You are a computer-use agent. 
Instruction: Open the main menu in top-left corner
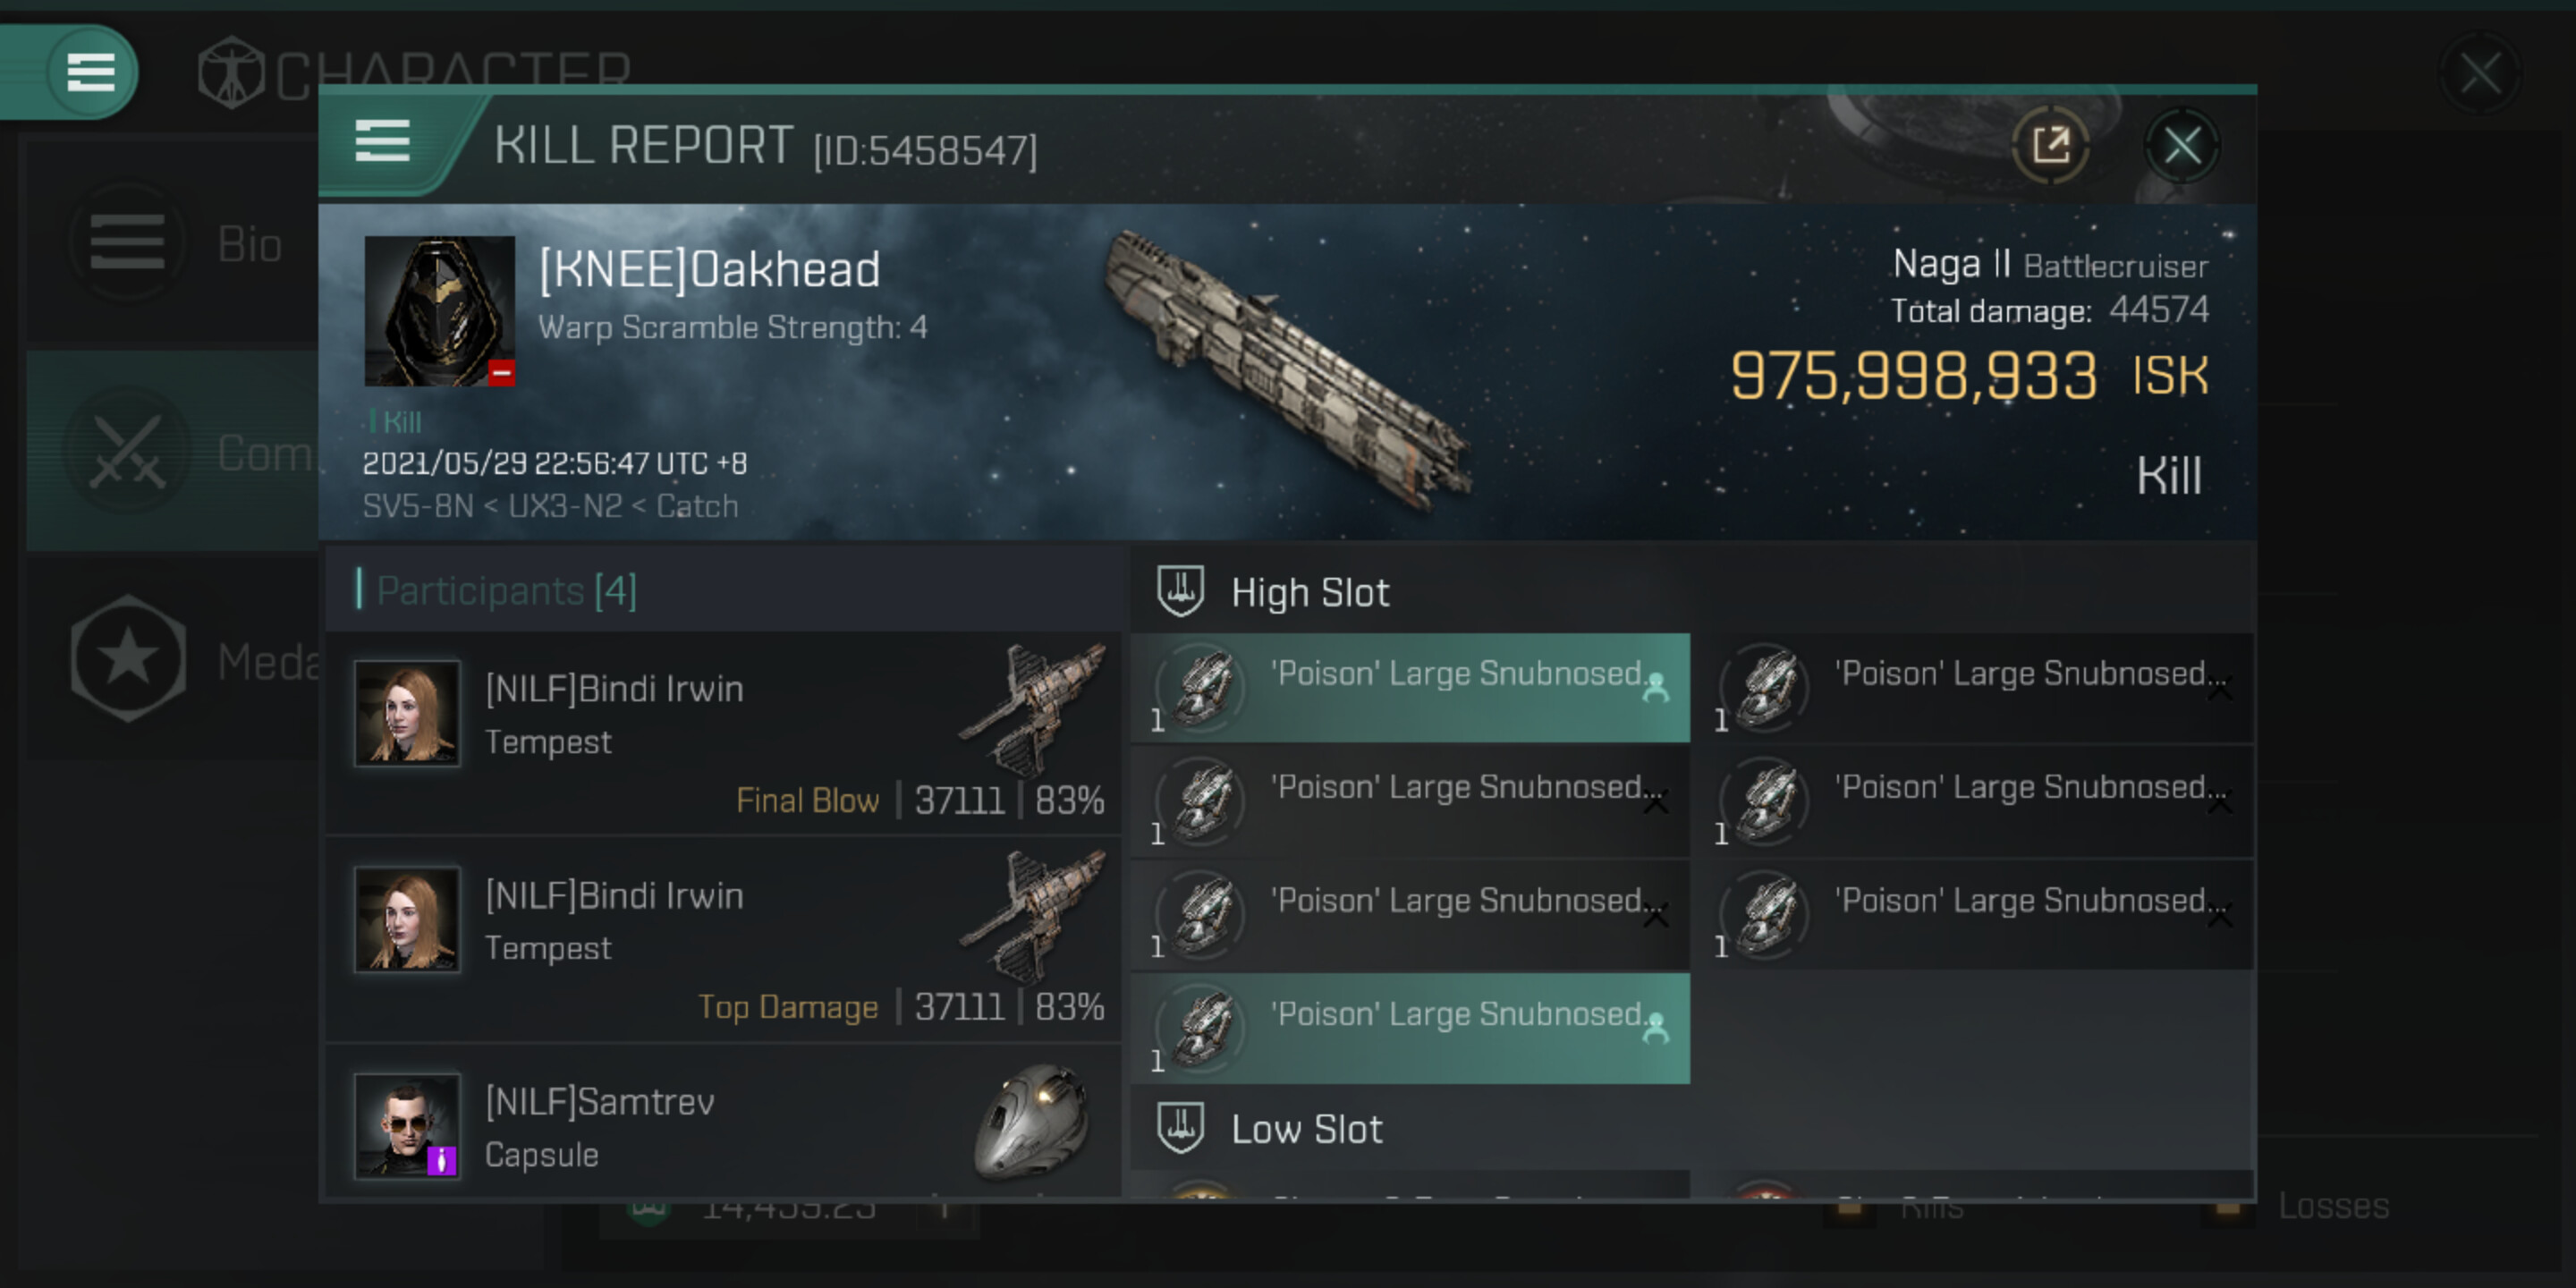(x=90, y=72)
